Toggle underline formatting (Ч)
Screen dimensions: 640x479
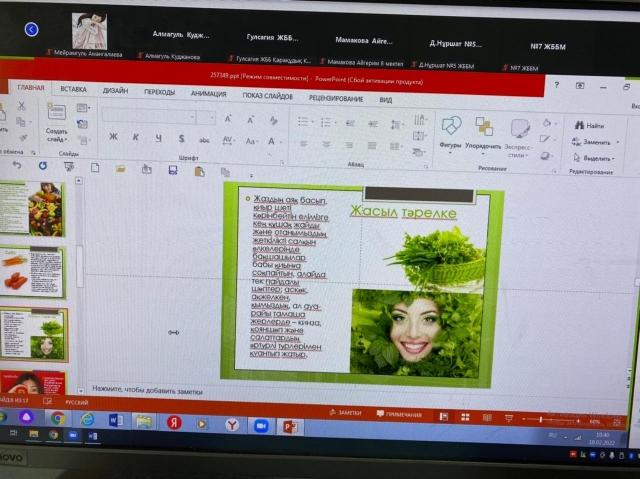[158, 138]
